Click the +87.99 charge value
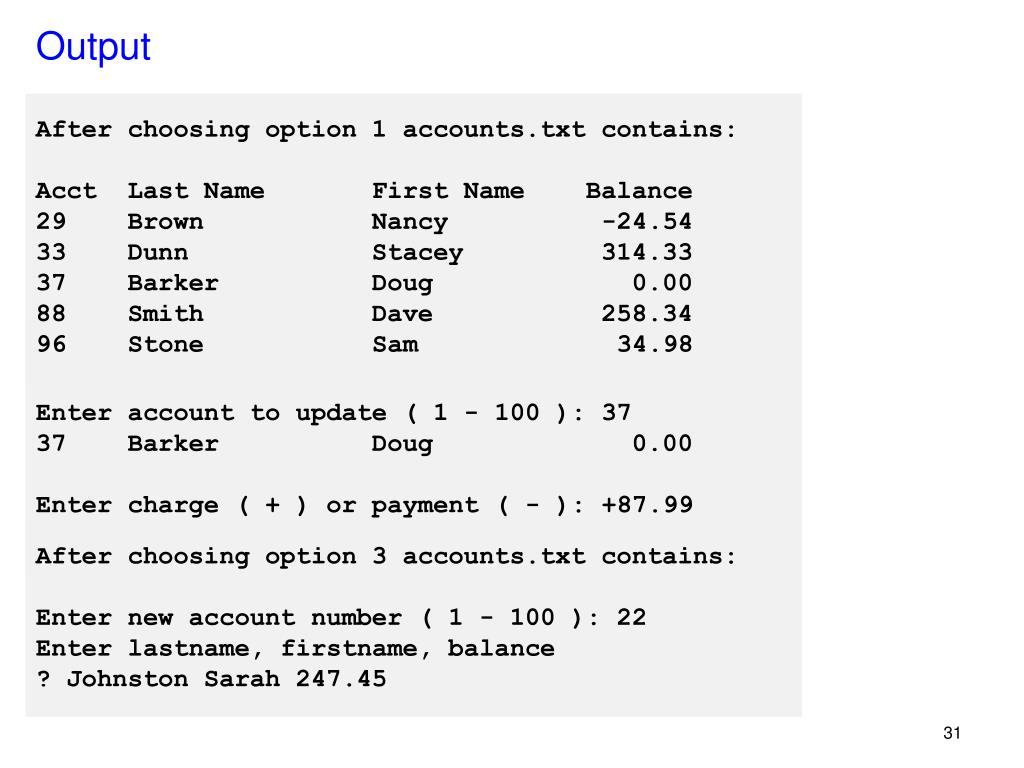Viewport: 1024px width, 768px height. click(x=647, y=505)
